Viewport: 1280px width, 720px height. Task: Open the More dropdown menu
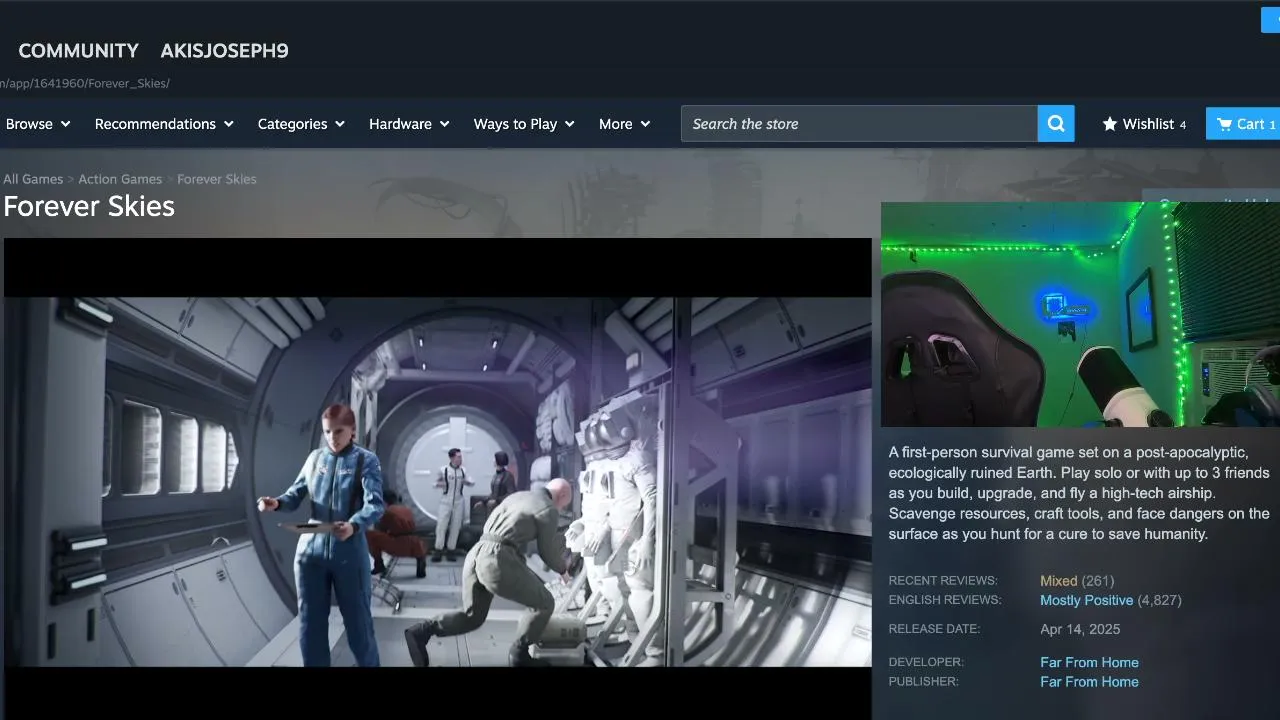[x=624, y=124]
